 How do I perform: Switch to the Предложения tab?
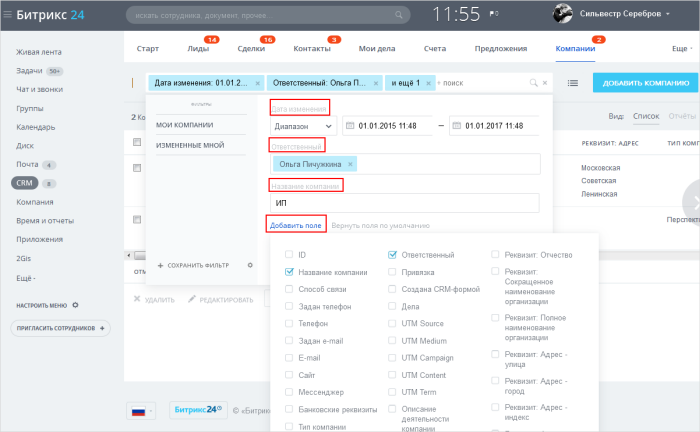pyautogui.click(x=500, y=49)
